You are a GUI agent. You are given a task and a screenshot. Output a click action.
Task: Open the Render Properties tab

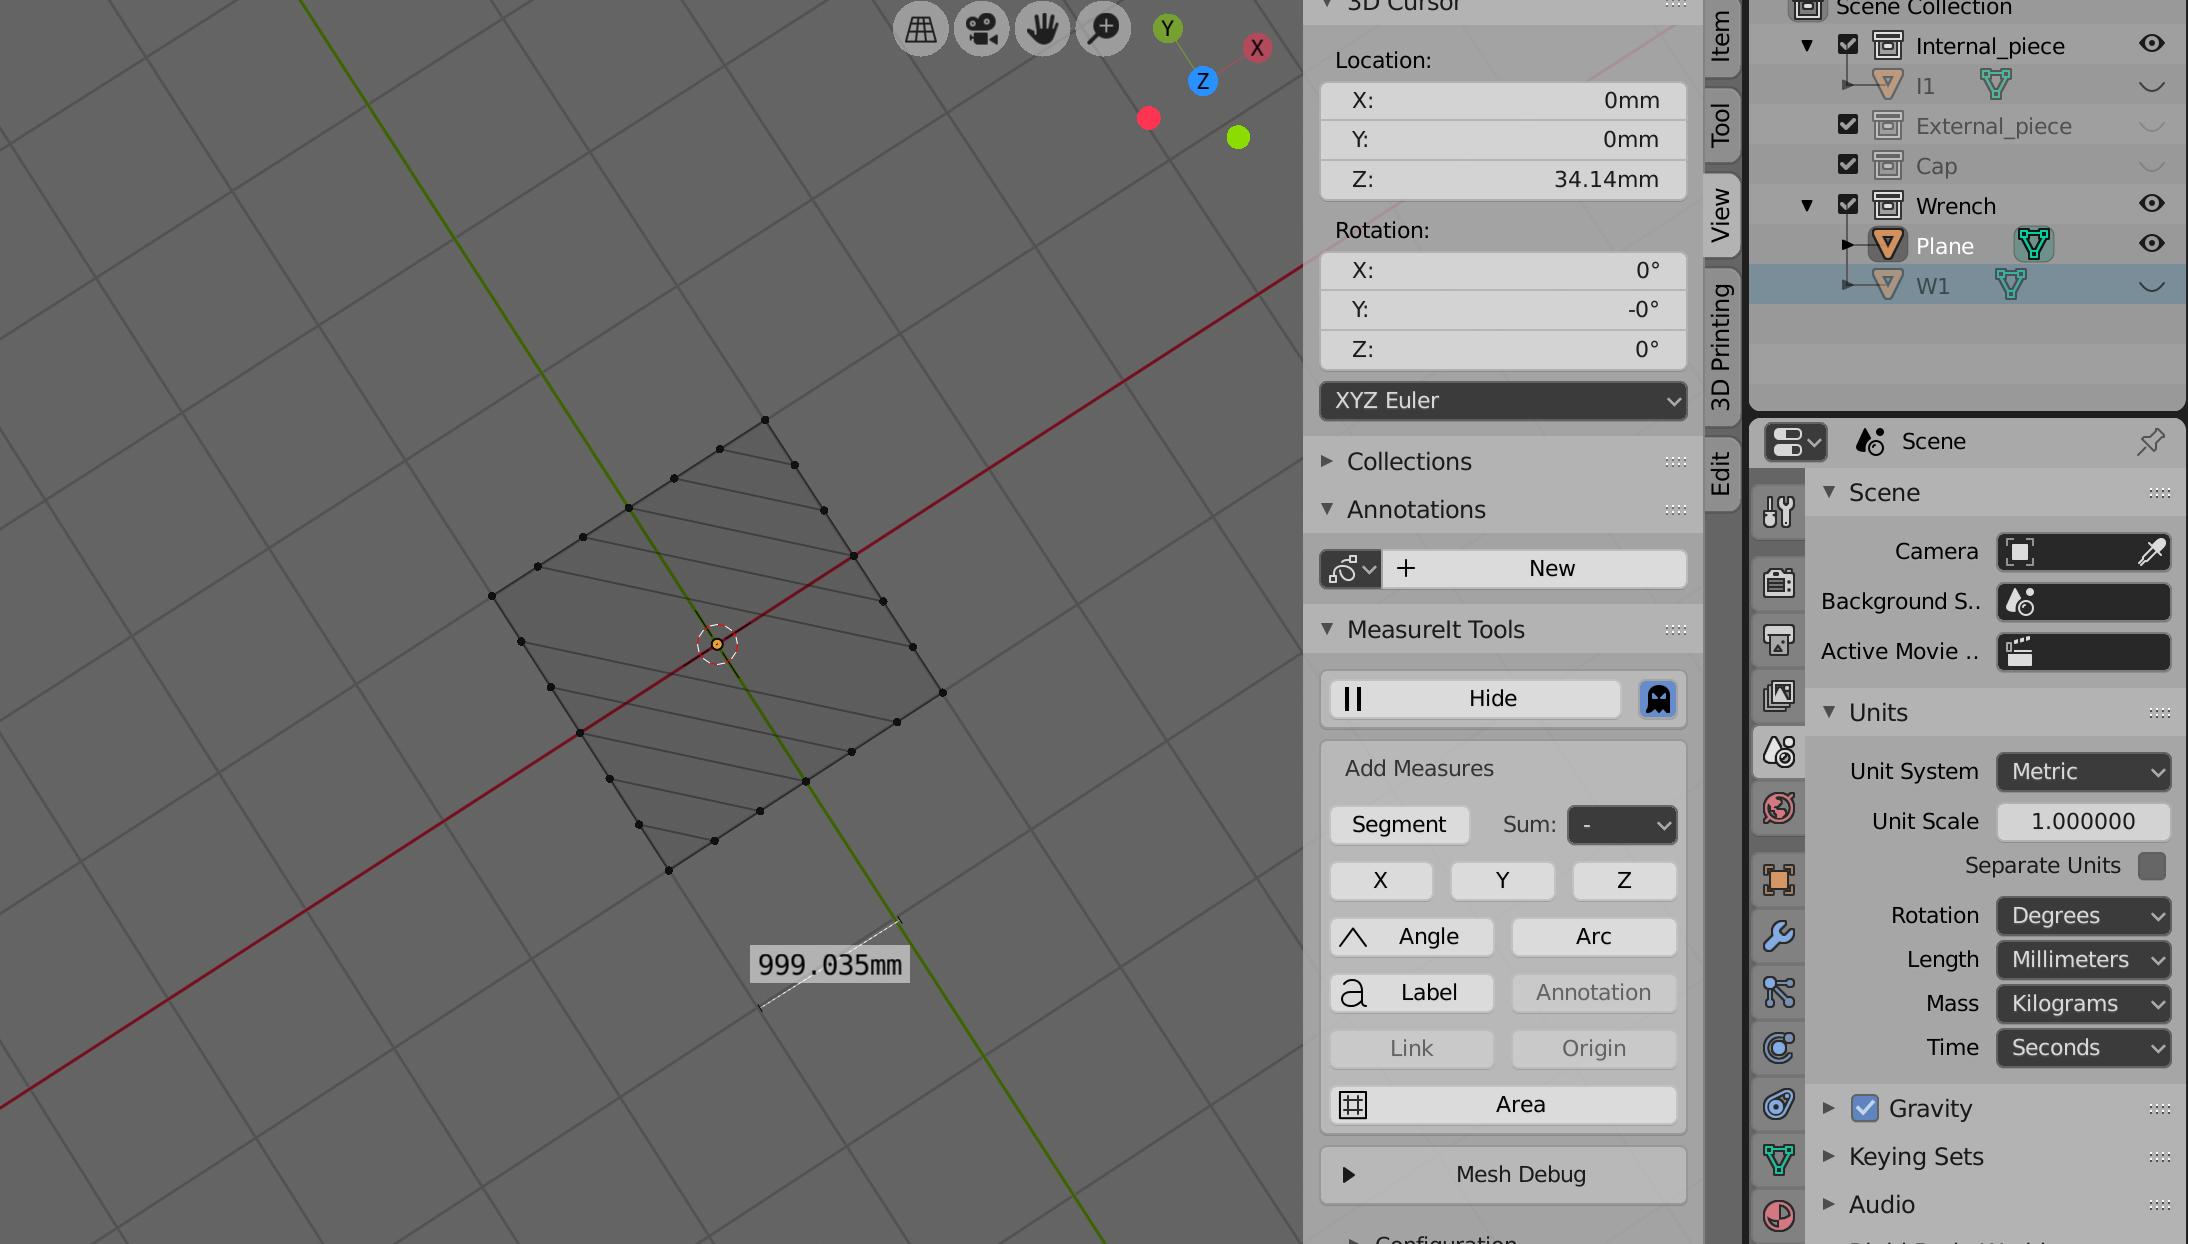(x=1779, y=581)
